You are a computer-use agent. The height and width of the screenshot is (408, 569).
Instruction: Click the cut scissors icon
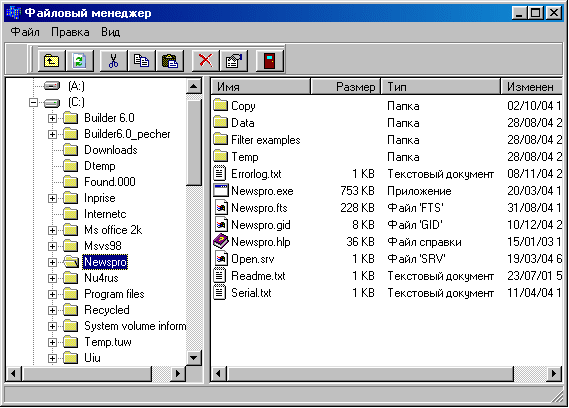[114, 60]
